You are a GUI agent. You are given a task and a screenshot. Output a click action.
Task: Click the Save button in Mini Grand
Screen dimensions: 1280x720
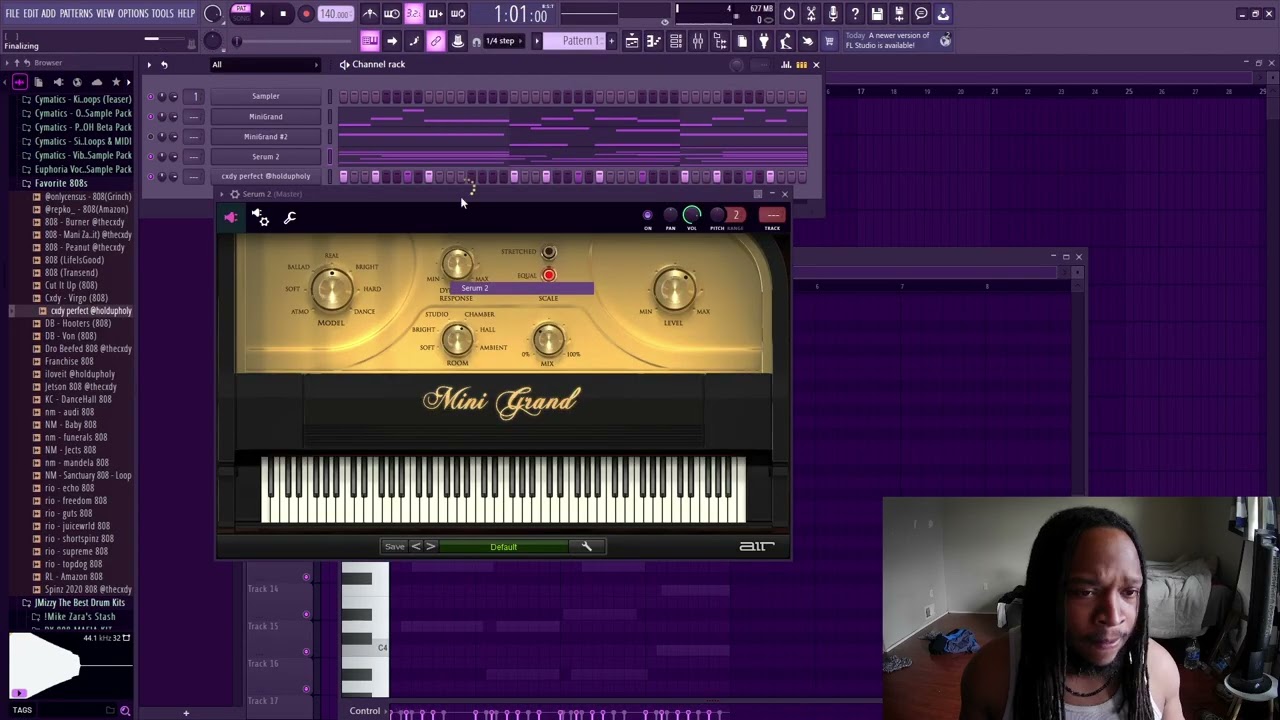pos(395,546)
